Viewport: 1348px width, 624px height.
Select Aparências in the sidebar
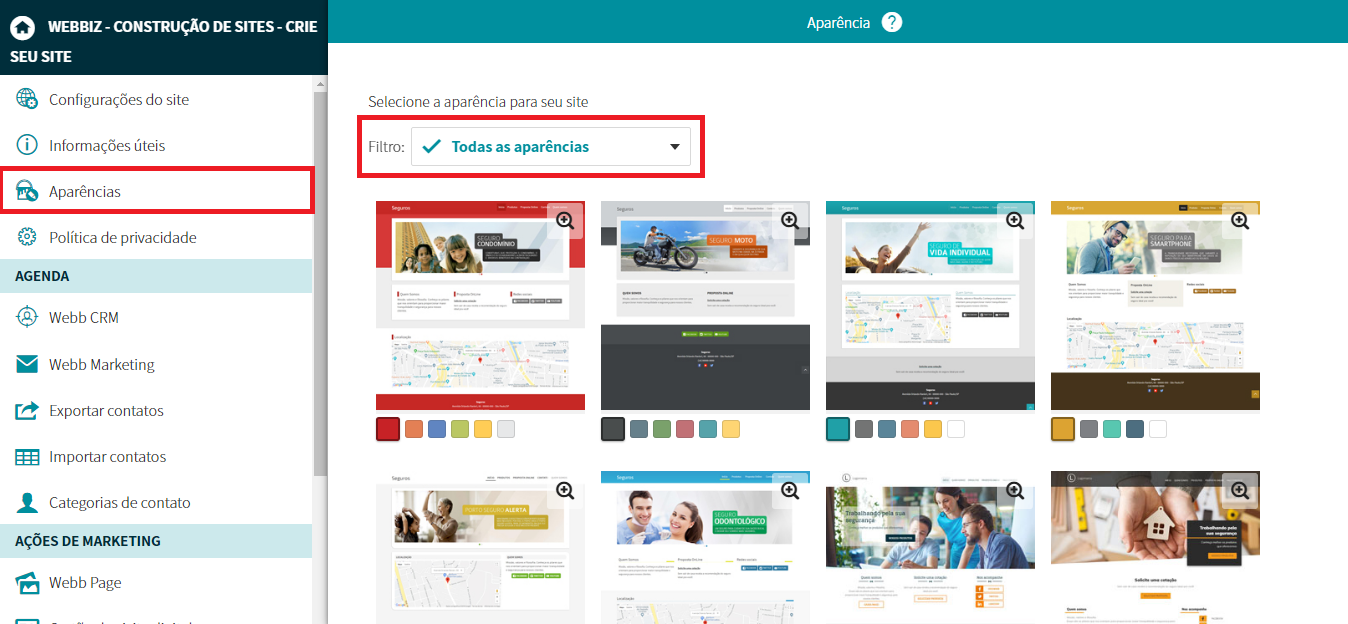pyautogui.click(x=85, y=191)
